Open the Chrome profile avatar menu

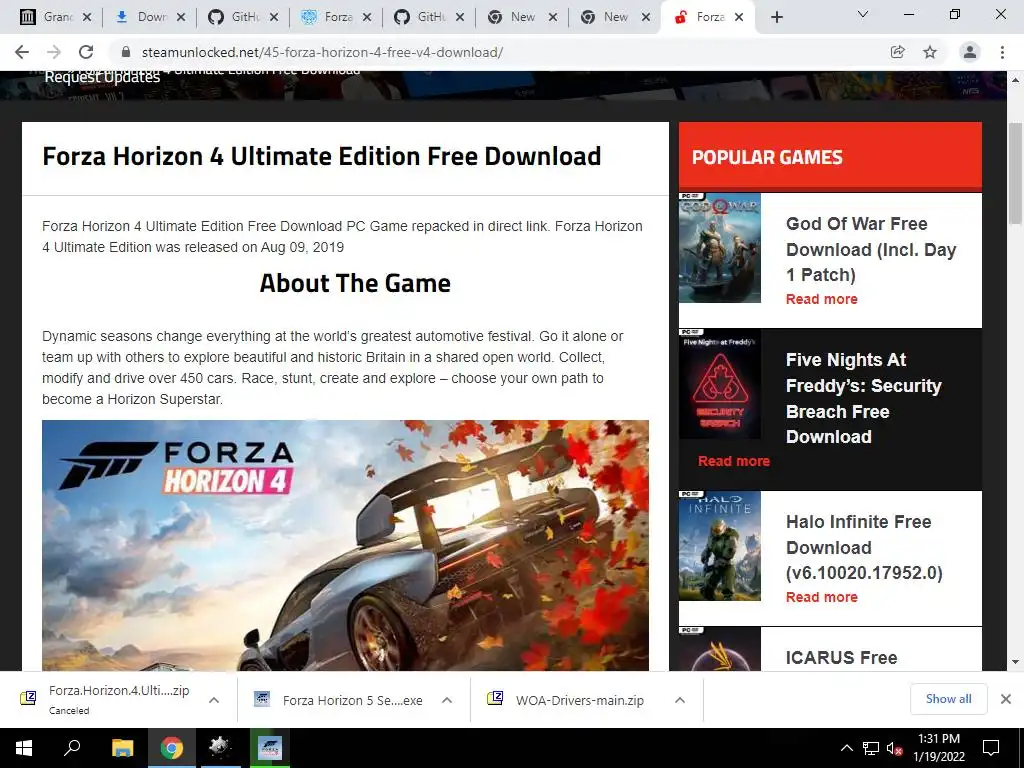pos(970,52)
